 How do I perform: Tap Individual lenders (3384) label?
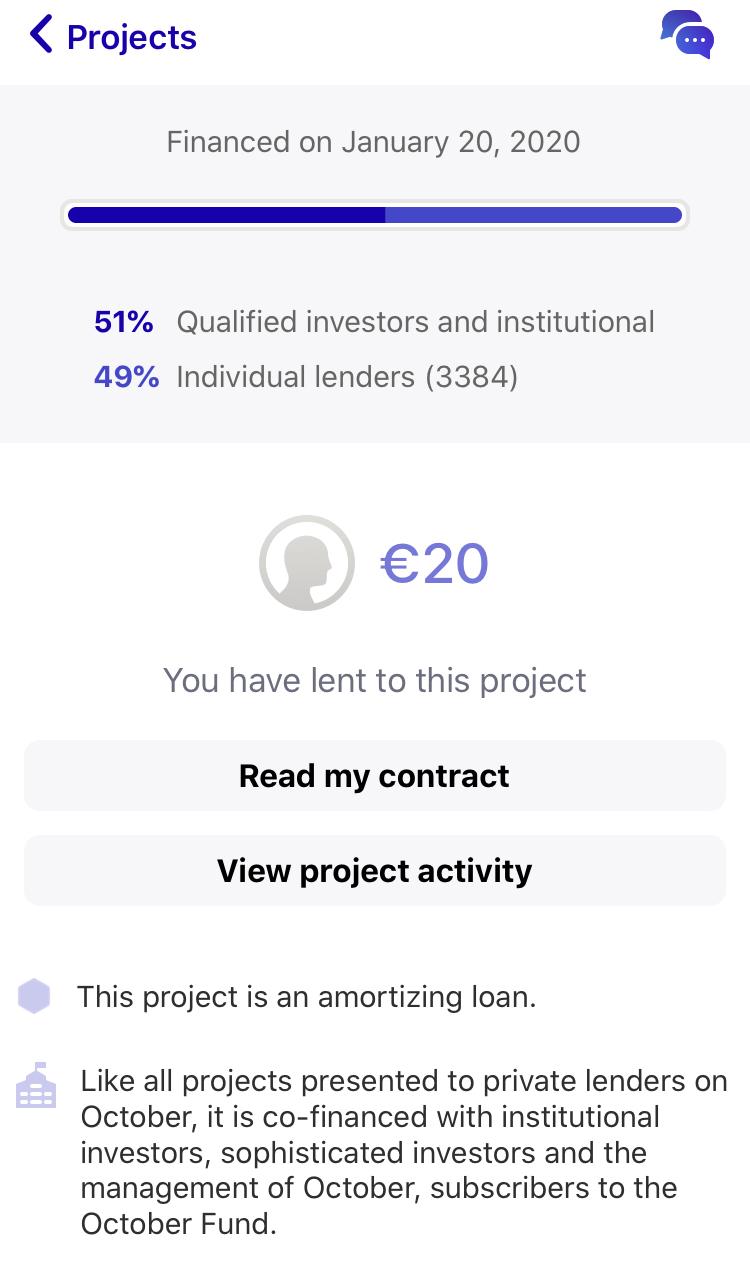[347, 377]
